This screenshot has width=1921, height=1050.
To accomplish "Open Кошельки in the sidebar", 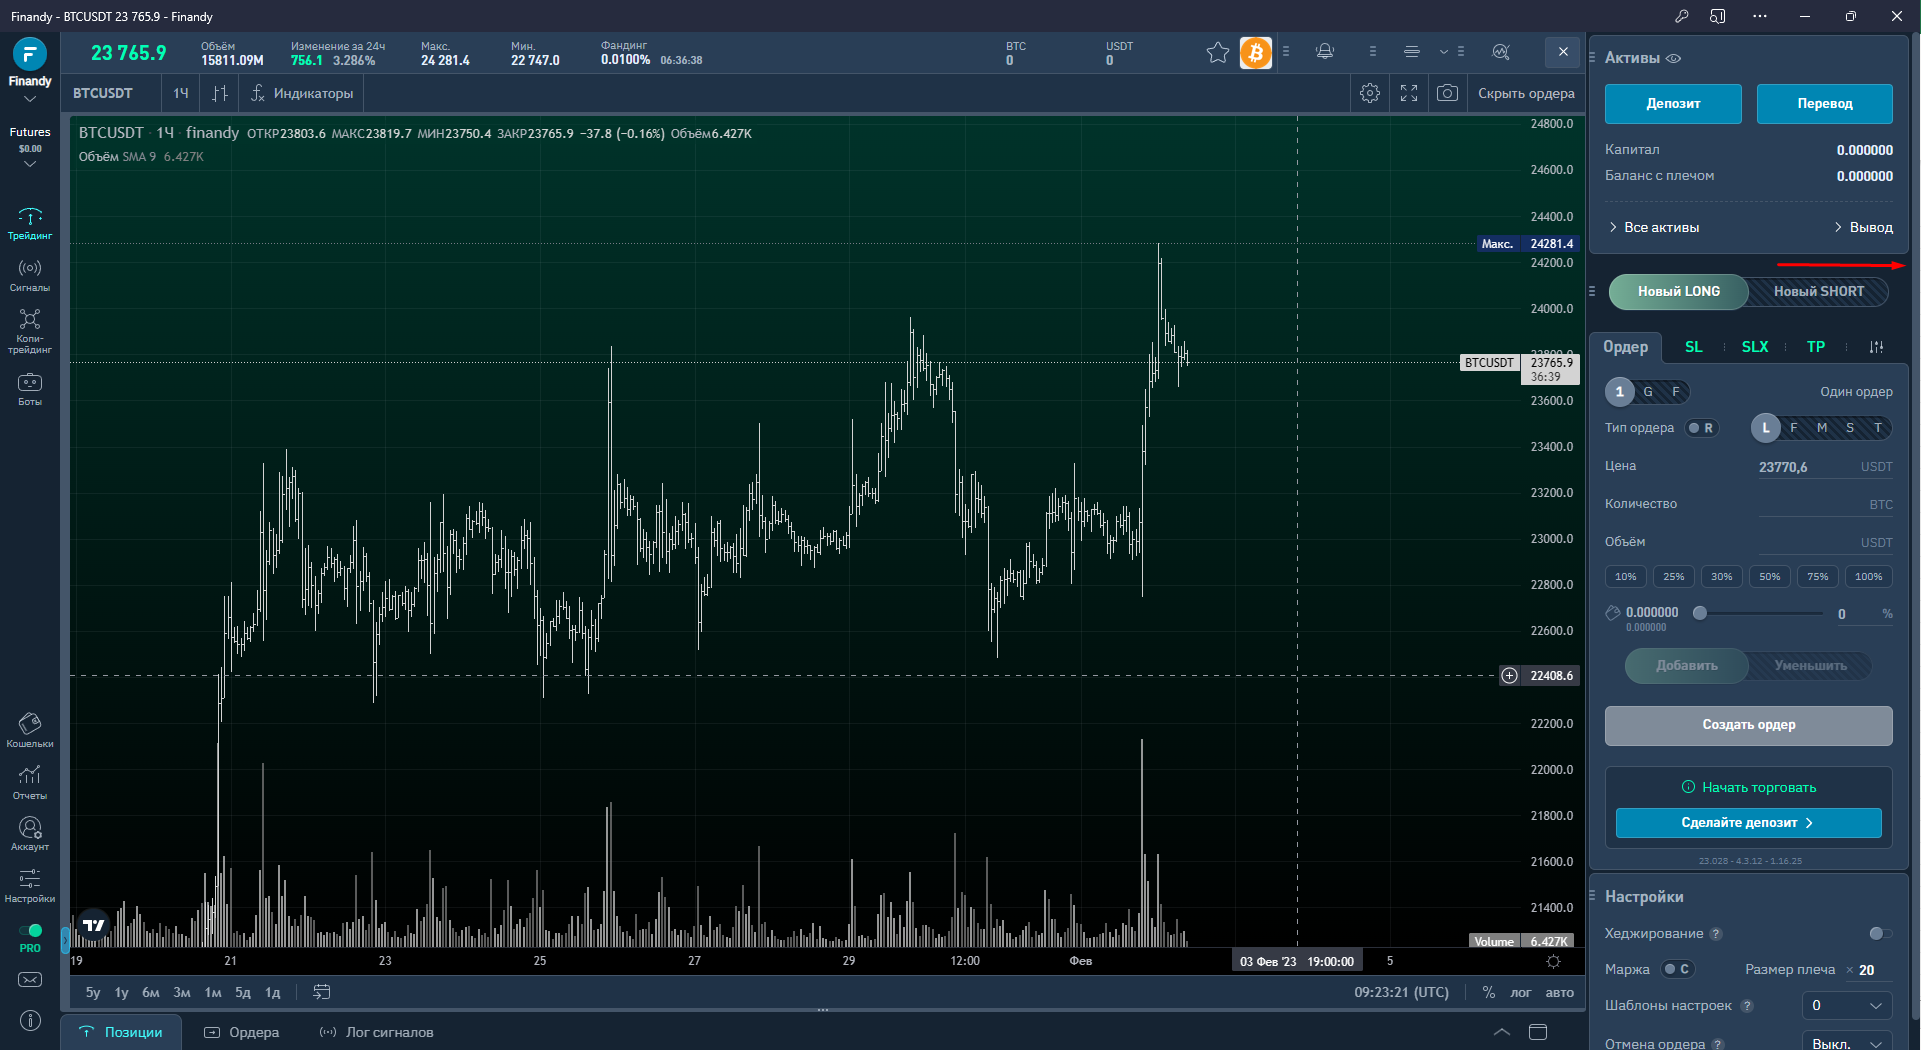I will [x=30, y=730].
